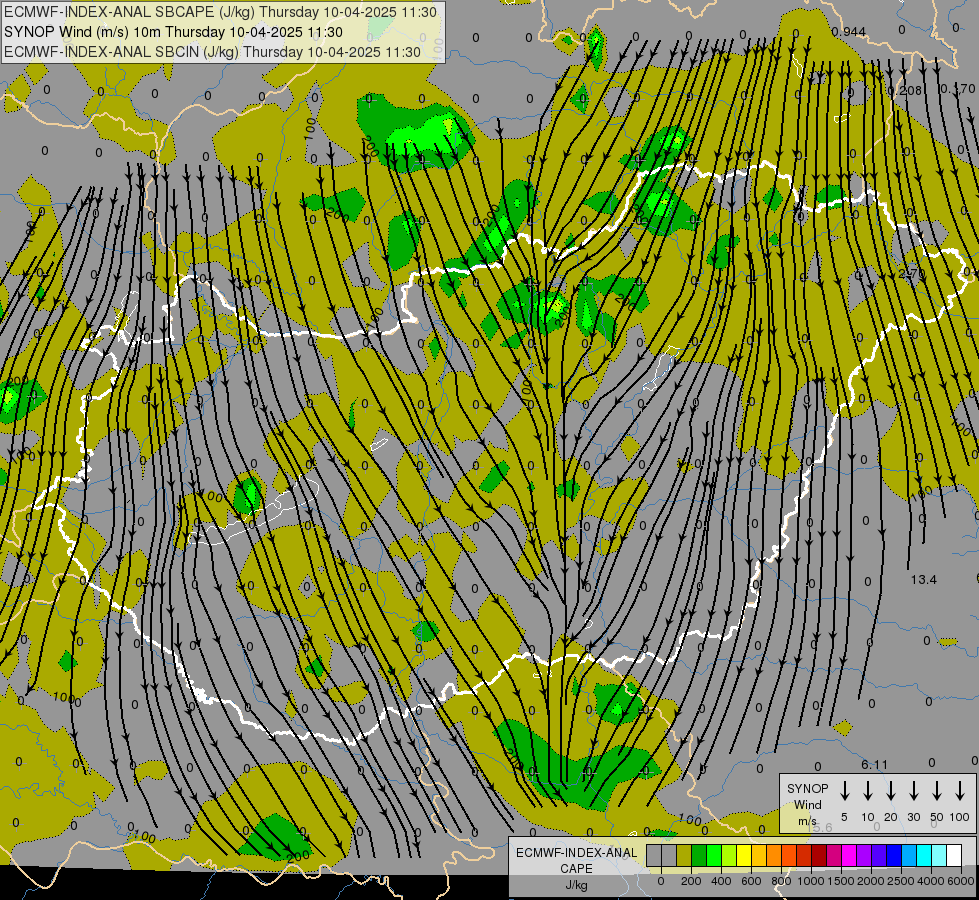Image resolution: width=979 pixels, height=900 pixels.
Task: Click the wind legend arrow above 10
Action: coord(868,791)
